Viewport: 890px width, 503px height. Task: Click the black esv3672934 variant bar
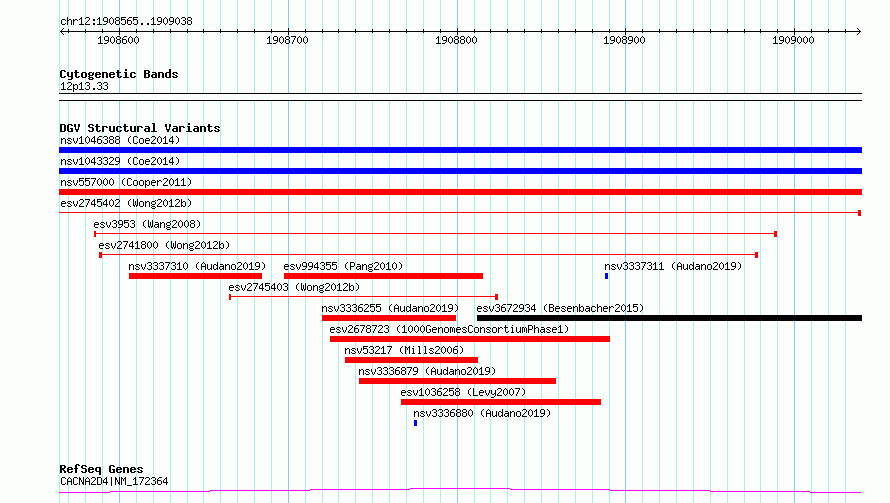(669, 318)
